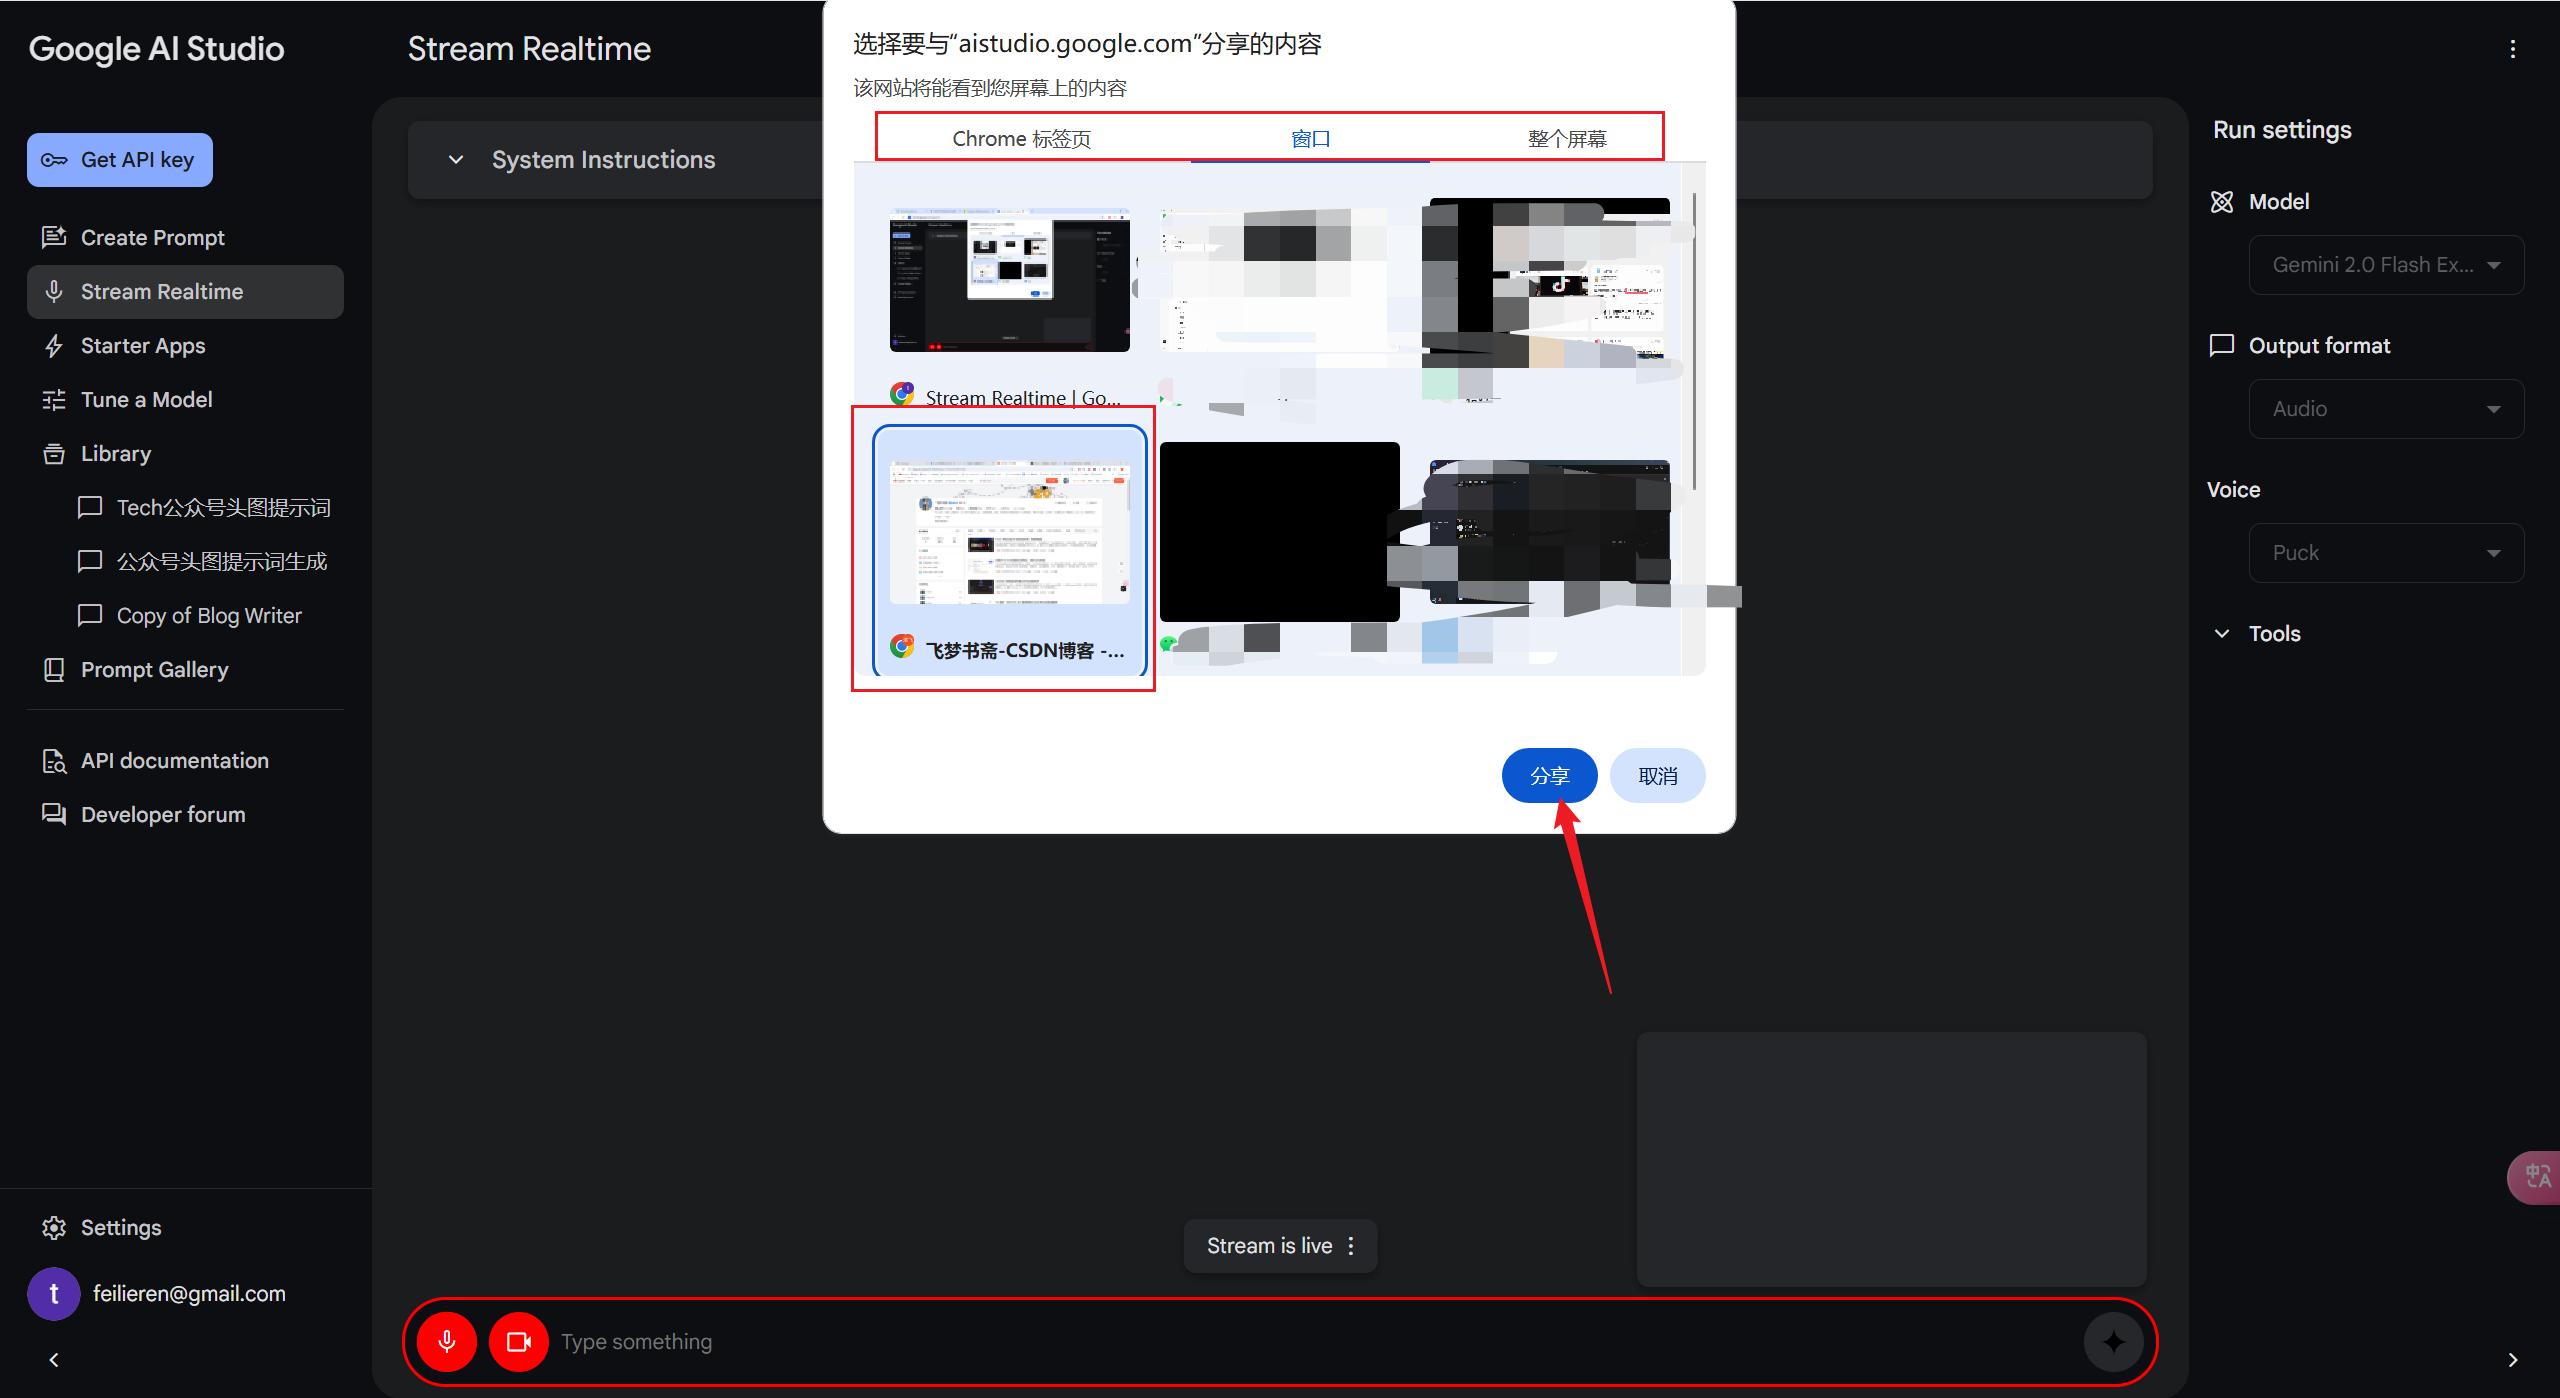Collapse the left sidebar with the arrow
Viewport: 2560px width, 1398px height.
pyautogui.click(x=54, y=1360)
